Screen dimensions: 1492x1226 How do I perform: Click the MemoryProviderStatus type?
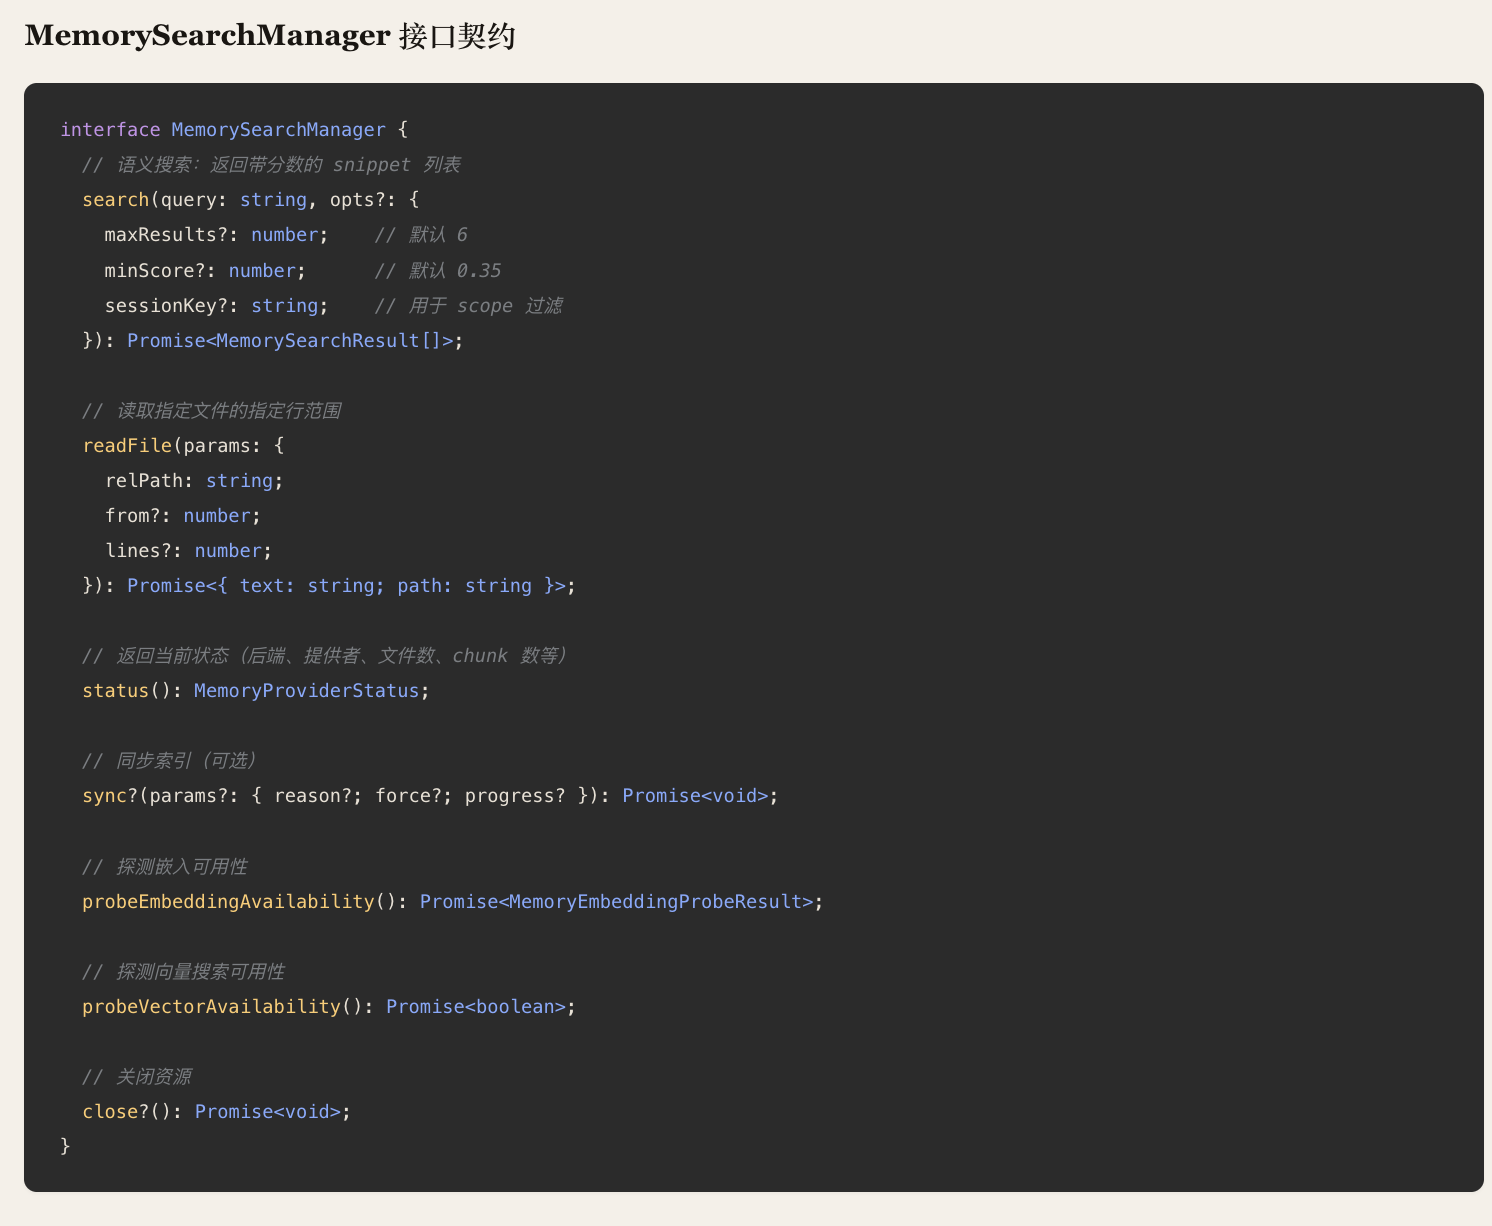pos(306,691)
